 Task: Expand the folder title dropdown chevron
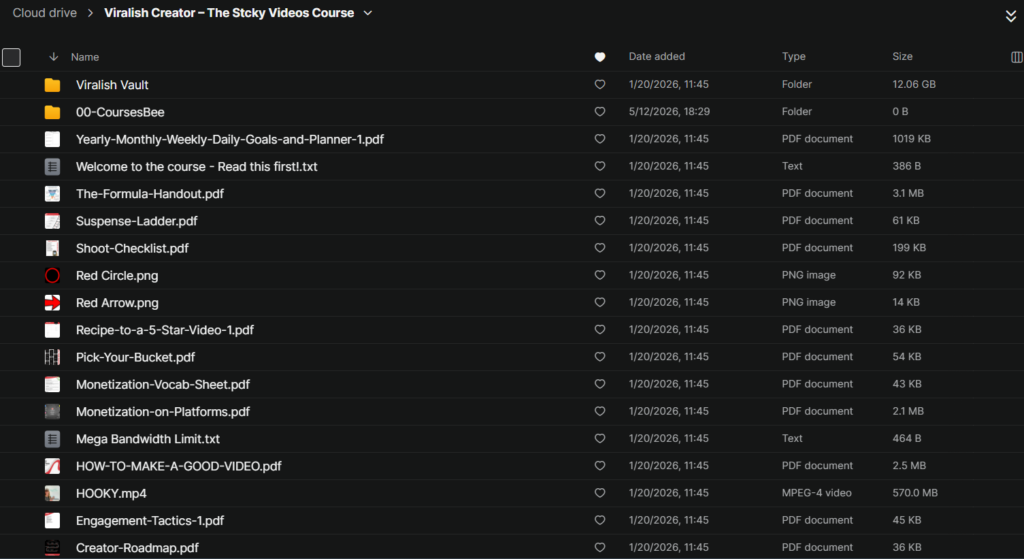(368, 13)
